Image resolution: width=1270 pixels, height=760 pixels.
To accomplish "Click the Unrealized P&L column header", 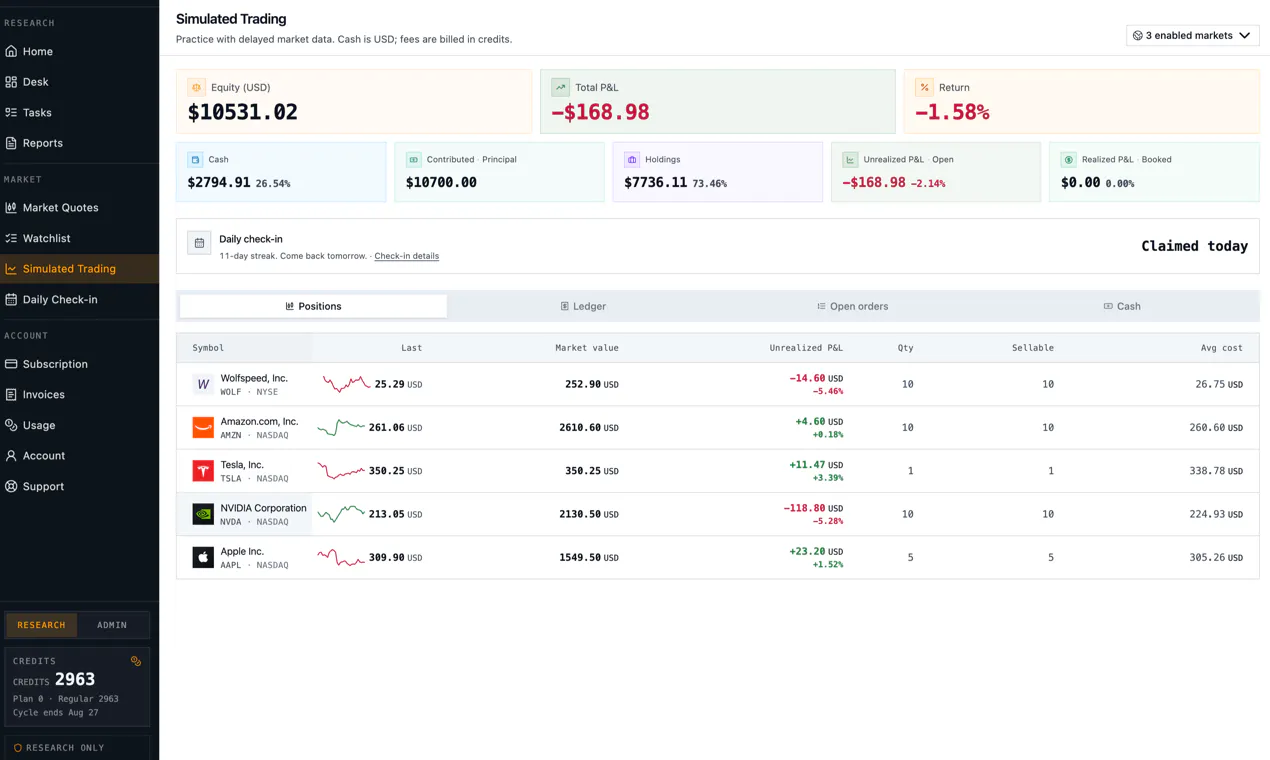I will pos(806,348).
